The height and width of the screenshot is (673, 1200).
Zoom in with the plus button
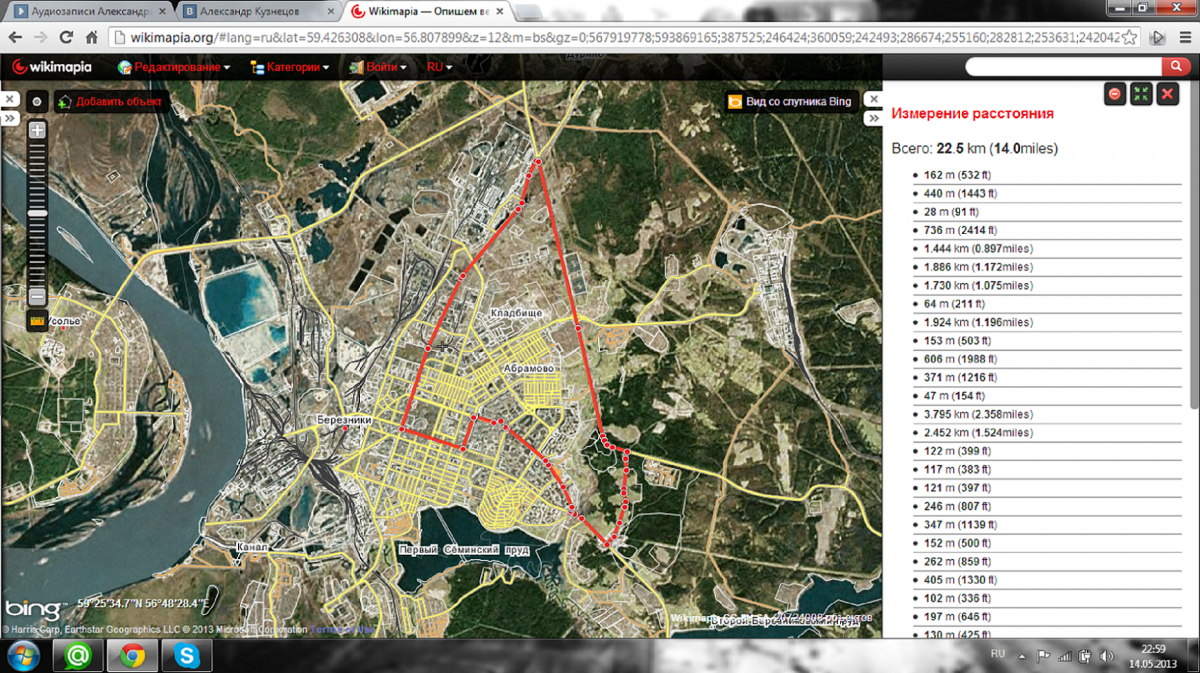[38, 131]
